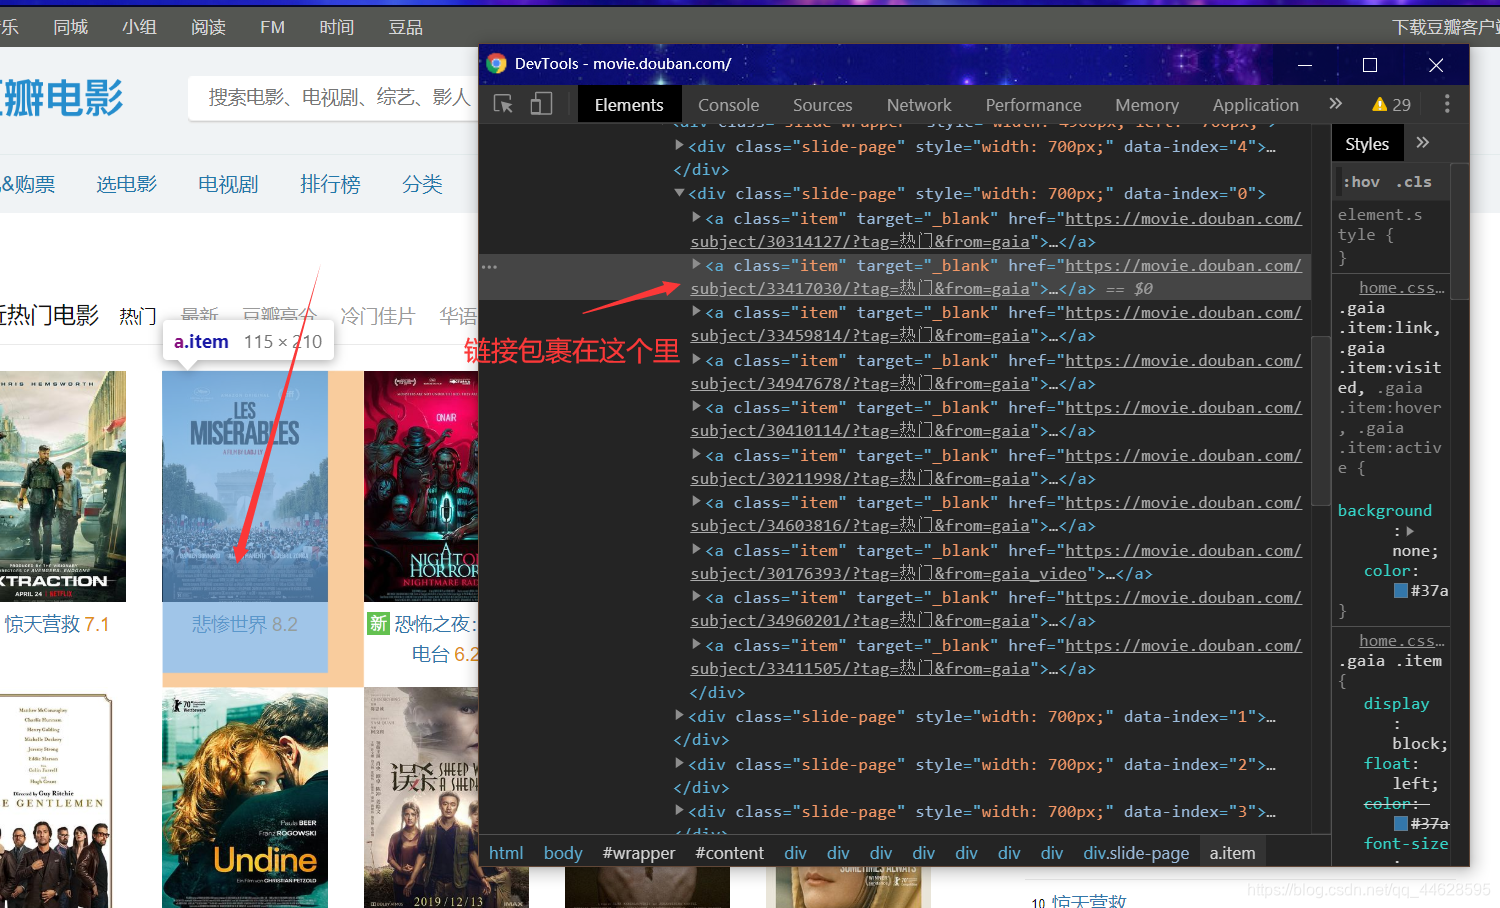Viewport: 1500px width, 908px height.
Task: Expand the anchor for subject/30314127
Action: tap(697, 217)
